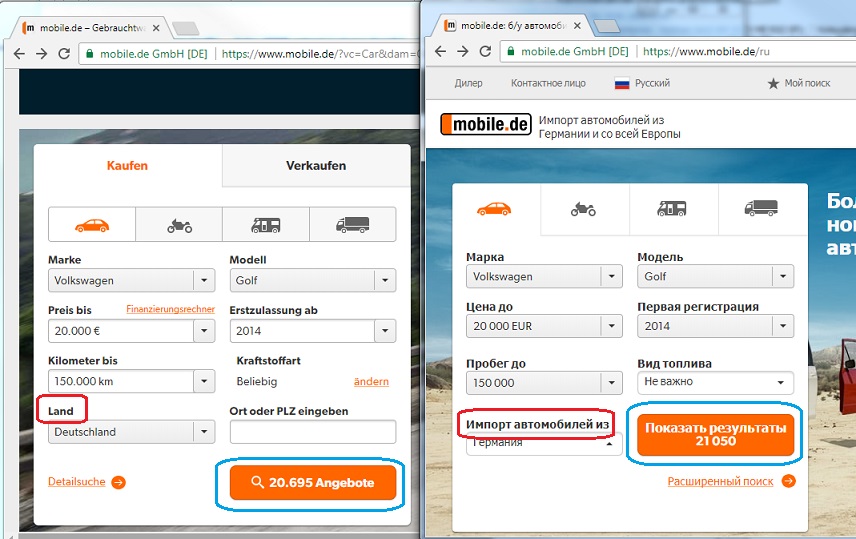This screenshot has width=856, height=539.
Task: Select the motorcycle icon in the Russian form
Action: click(x=583, y=209)
